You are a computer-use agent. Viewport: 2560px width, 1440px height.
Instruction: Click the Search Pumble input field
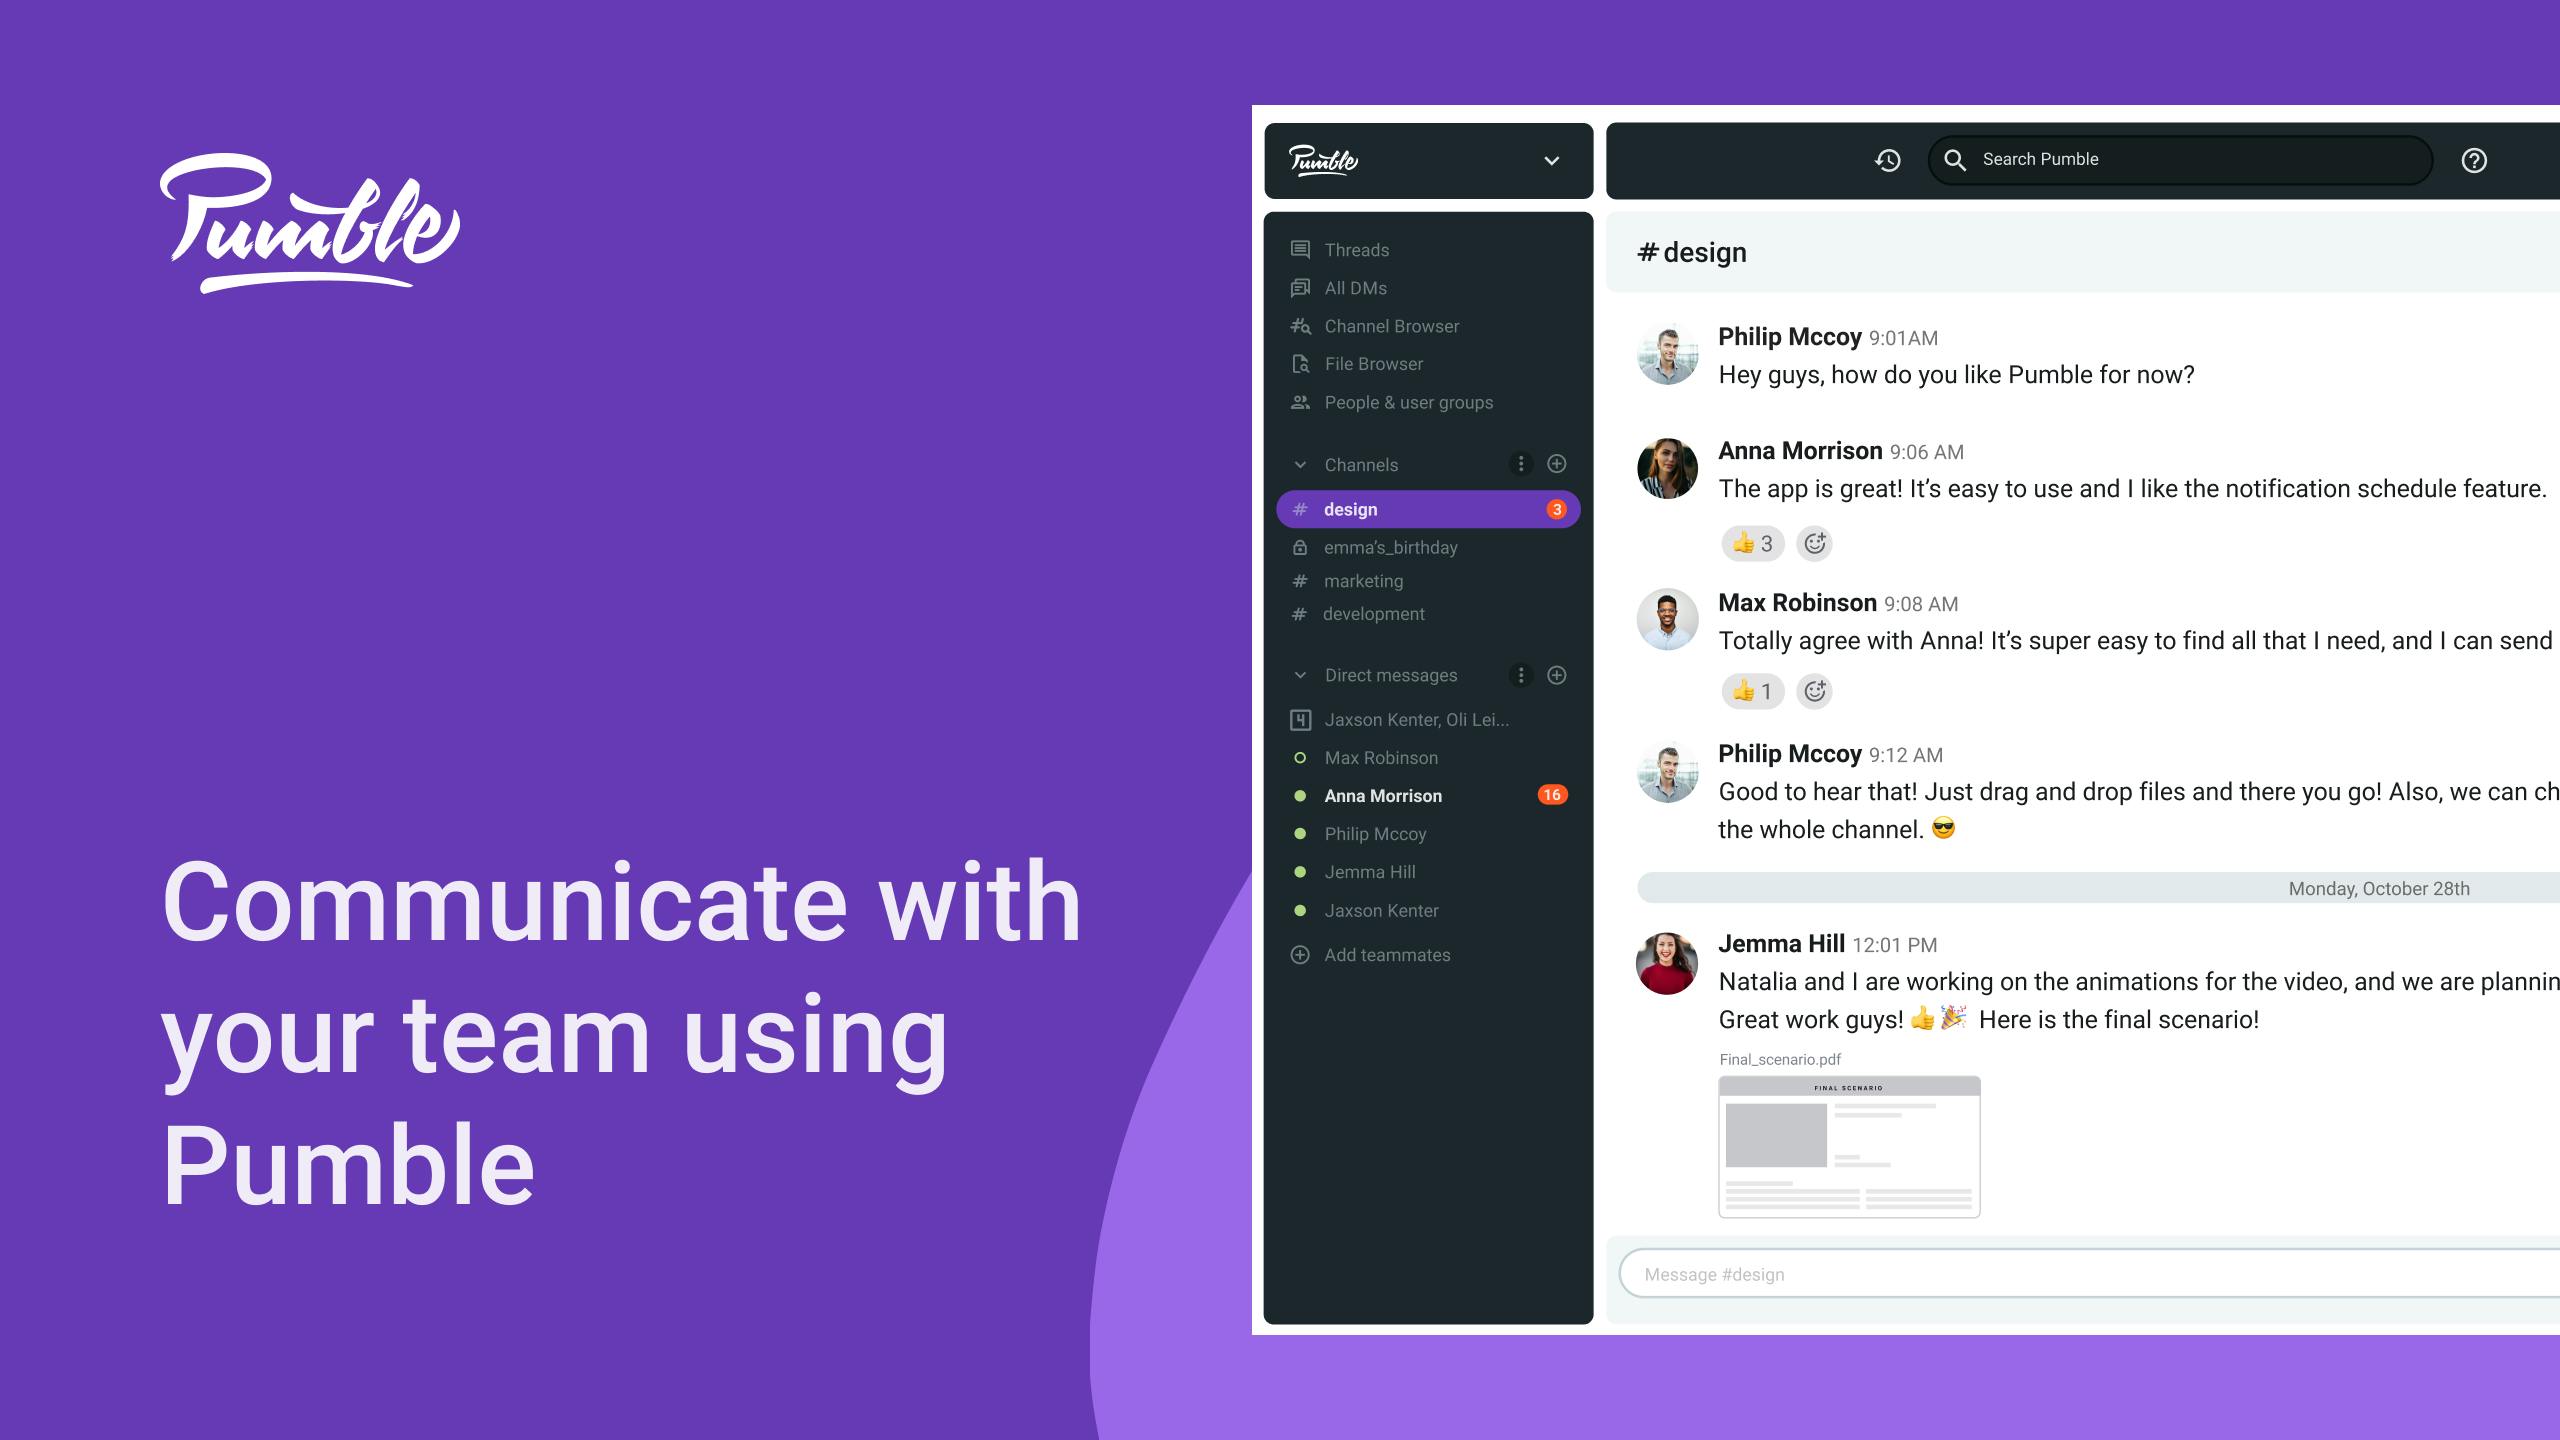[2185, 160]
